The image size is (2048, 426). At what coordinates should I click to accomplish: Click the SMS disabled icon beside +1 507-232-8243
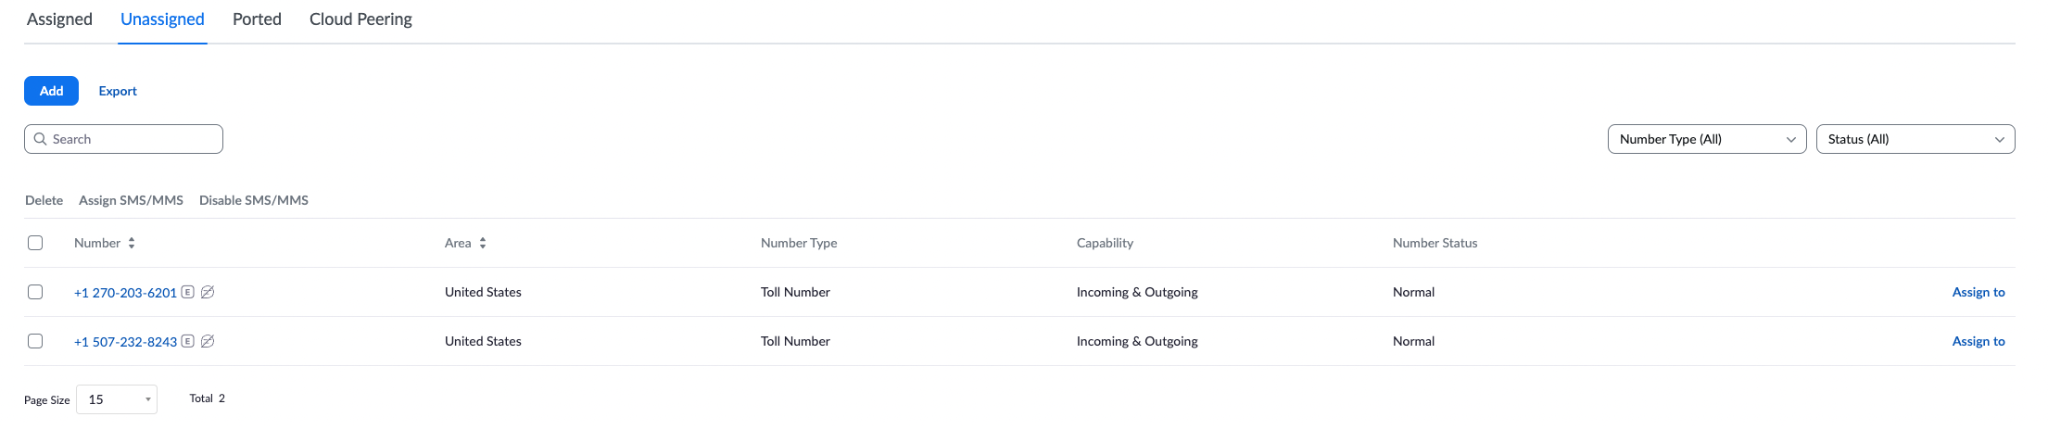pos(207,341)
